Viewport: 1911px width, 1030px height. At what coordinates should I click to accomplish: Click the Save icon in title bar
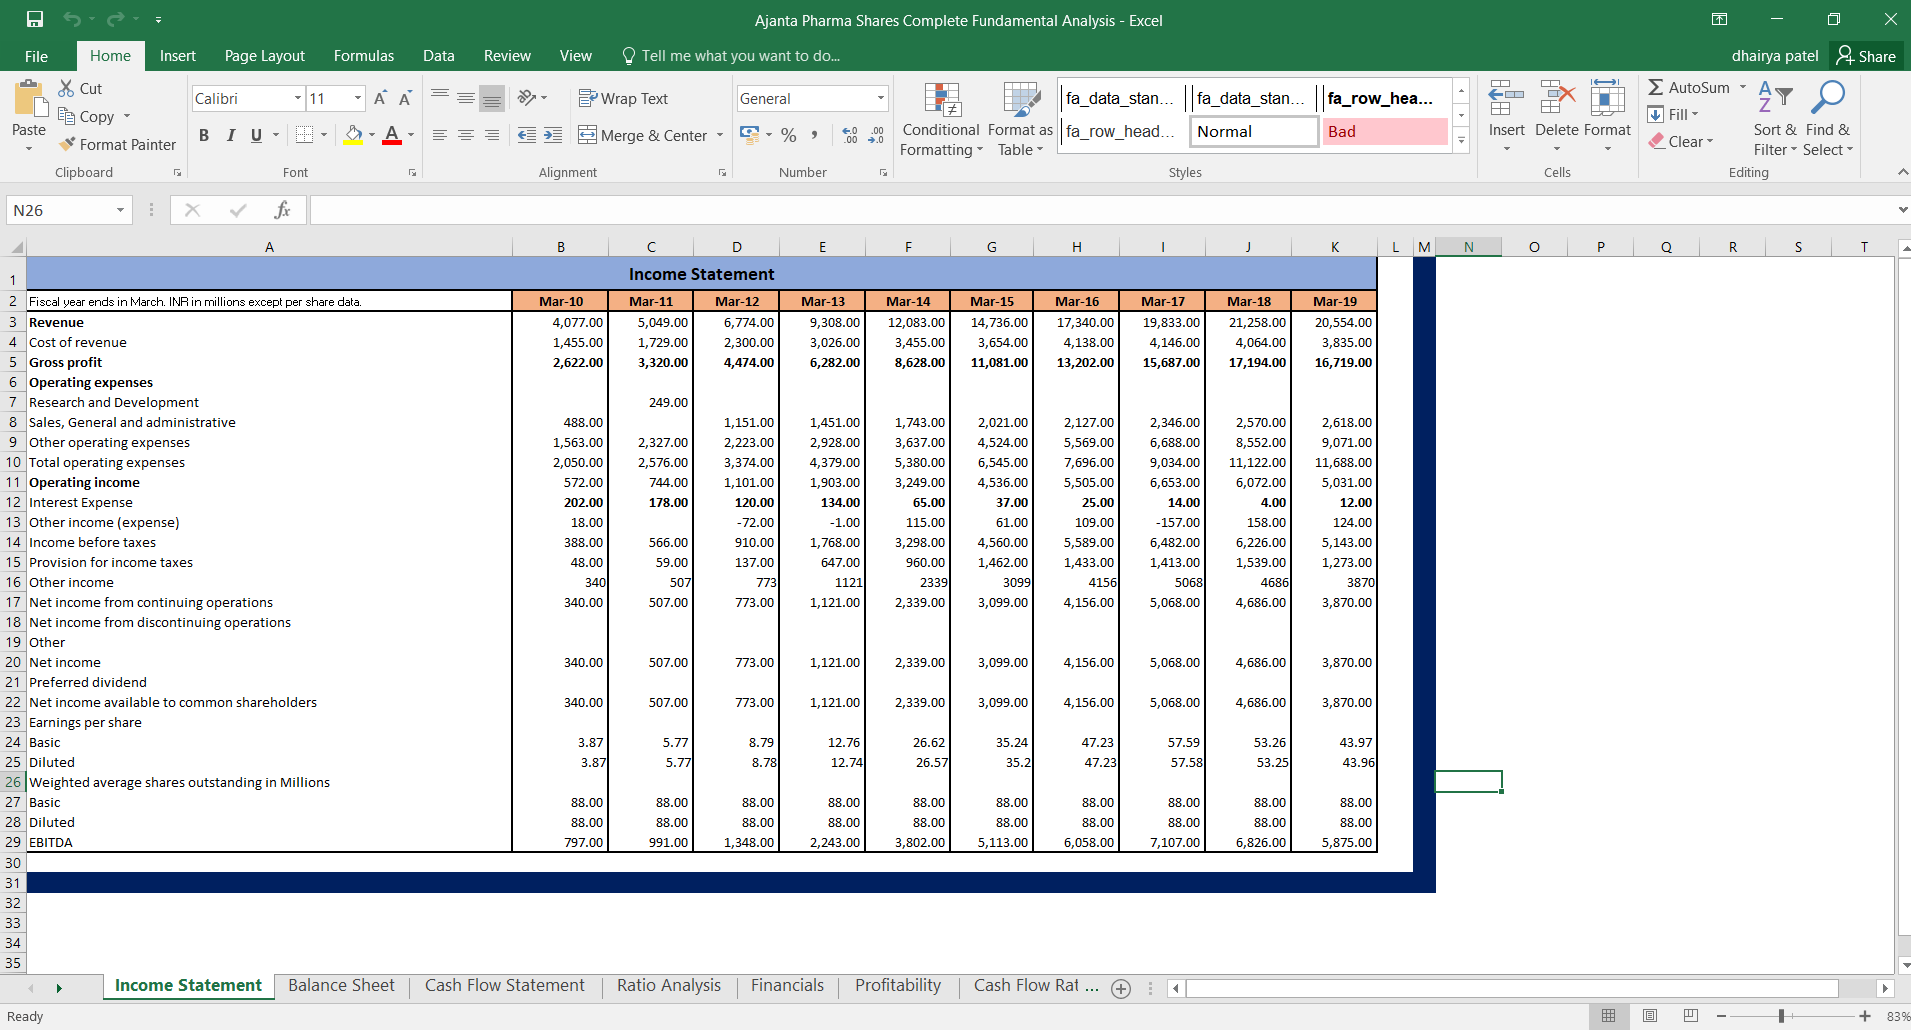coord(34,19)
